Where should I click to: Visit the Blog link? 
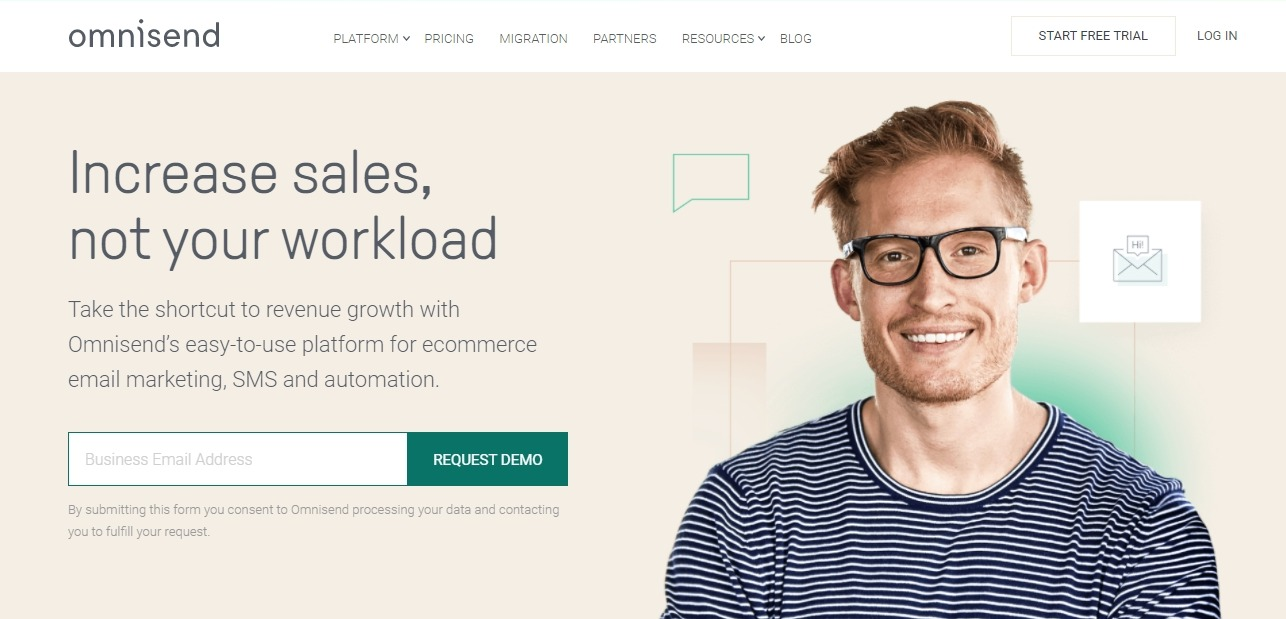click(x=796, y=39)
